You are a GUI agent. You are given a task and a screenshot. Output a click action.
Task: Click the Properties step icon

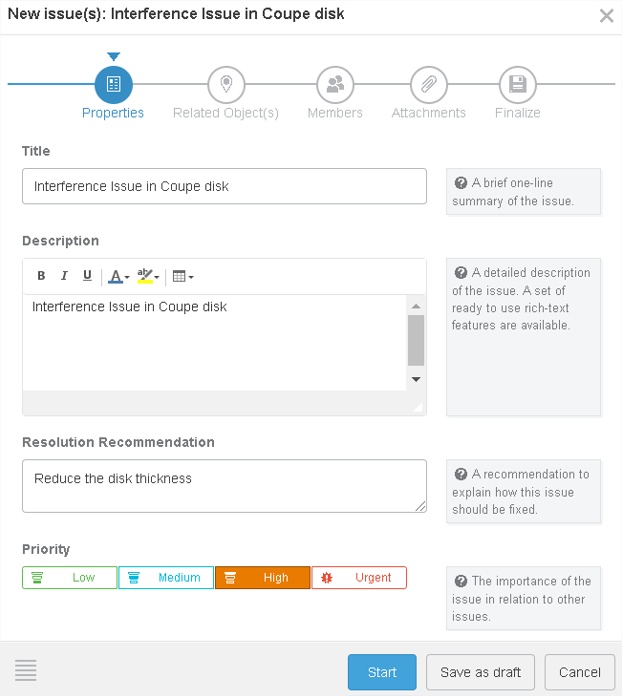[x=113, y=85]
